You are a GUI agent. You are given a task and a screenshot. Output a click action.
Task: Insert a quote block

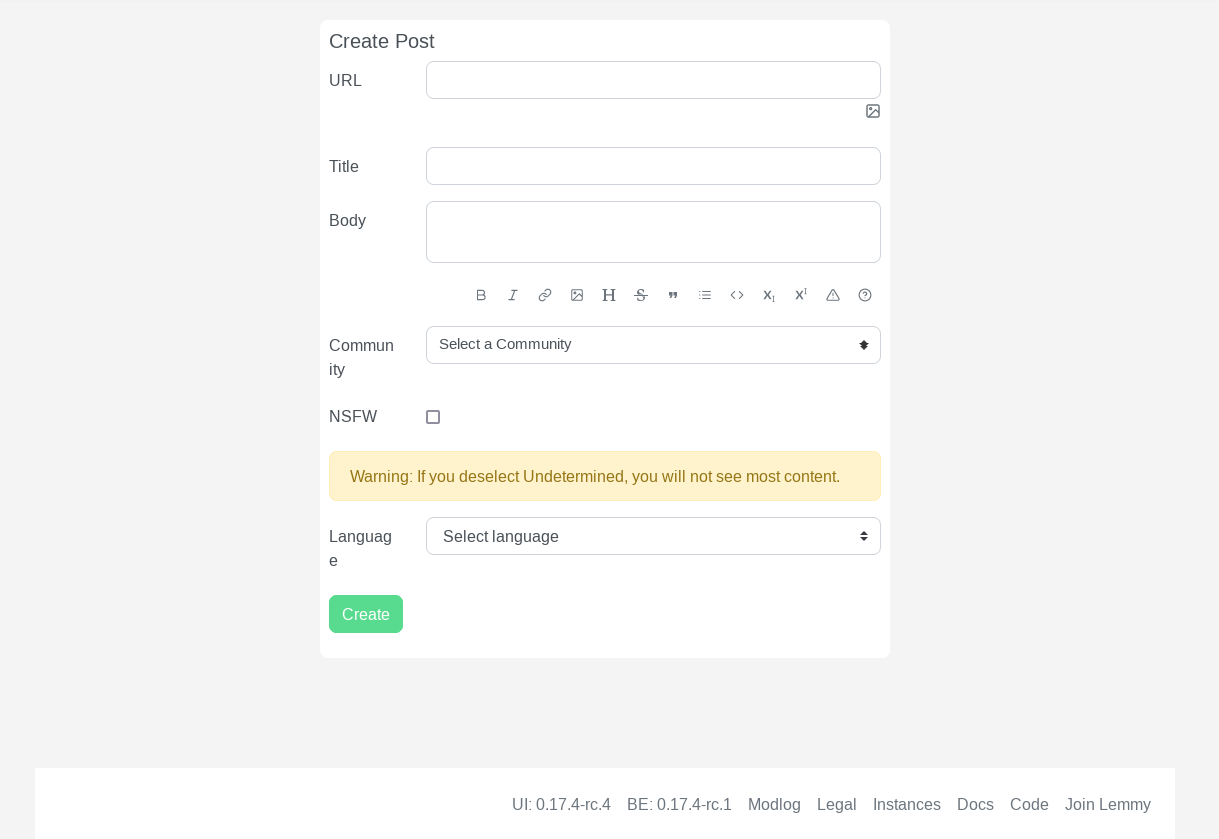(673, 295)
